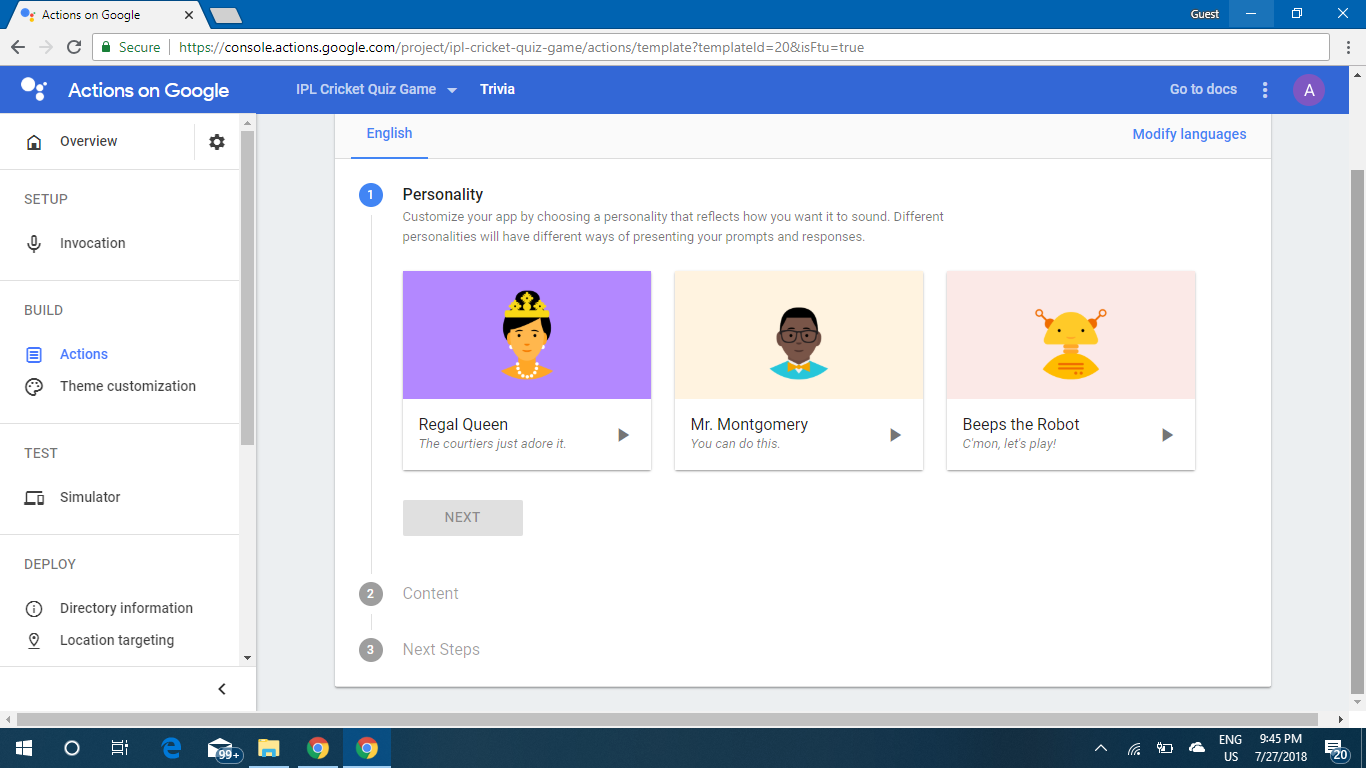1366x768 pixels.
Task: Click the green Secure padlock icon
Action: 106,47
